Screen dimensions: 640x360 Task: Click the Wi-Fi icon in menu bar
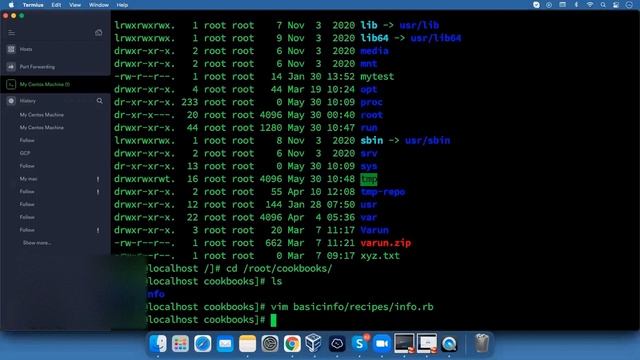[590, 5]
